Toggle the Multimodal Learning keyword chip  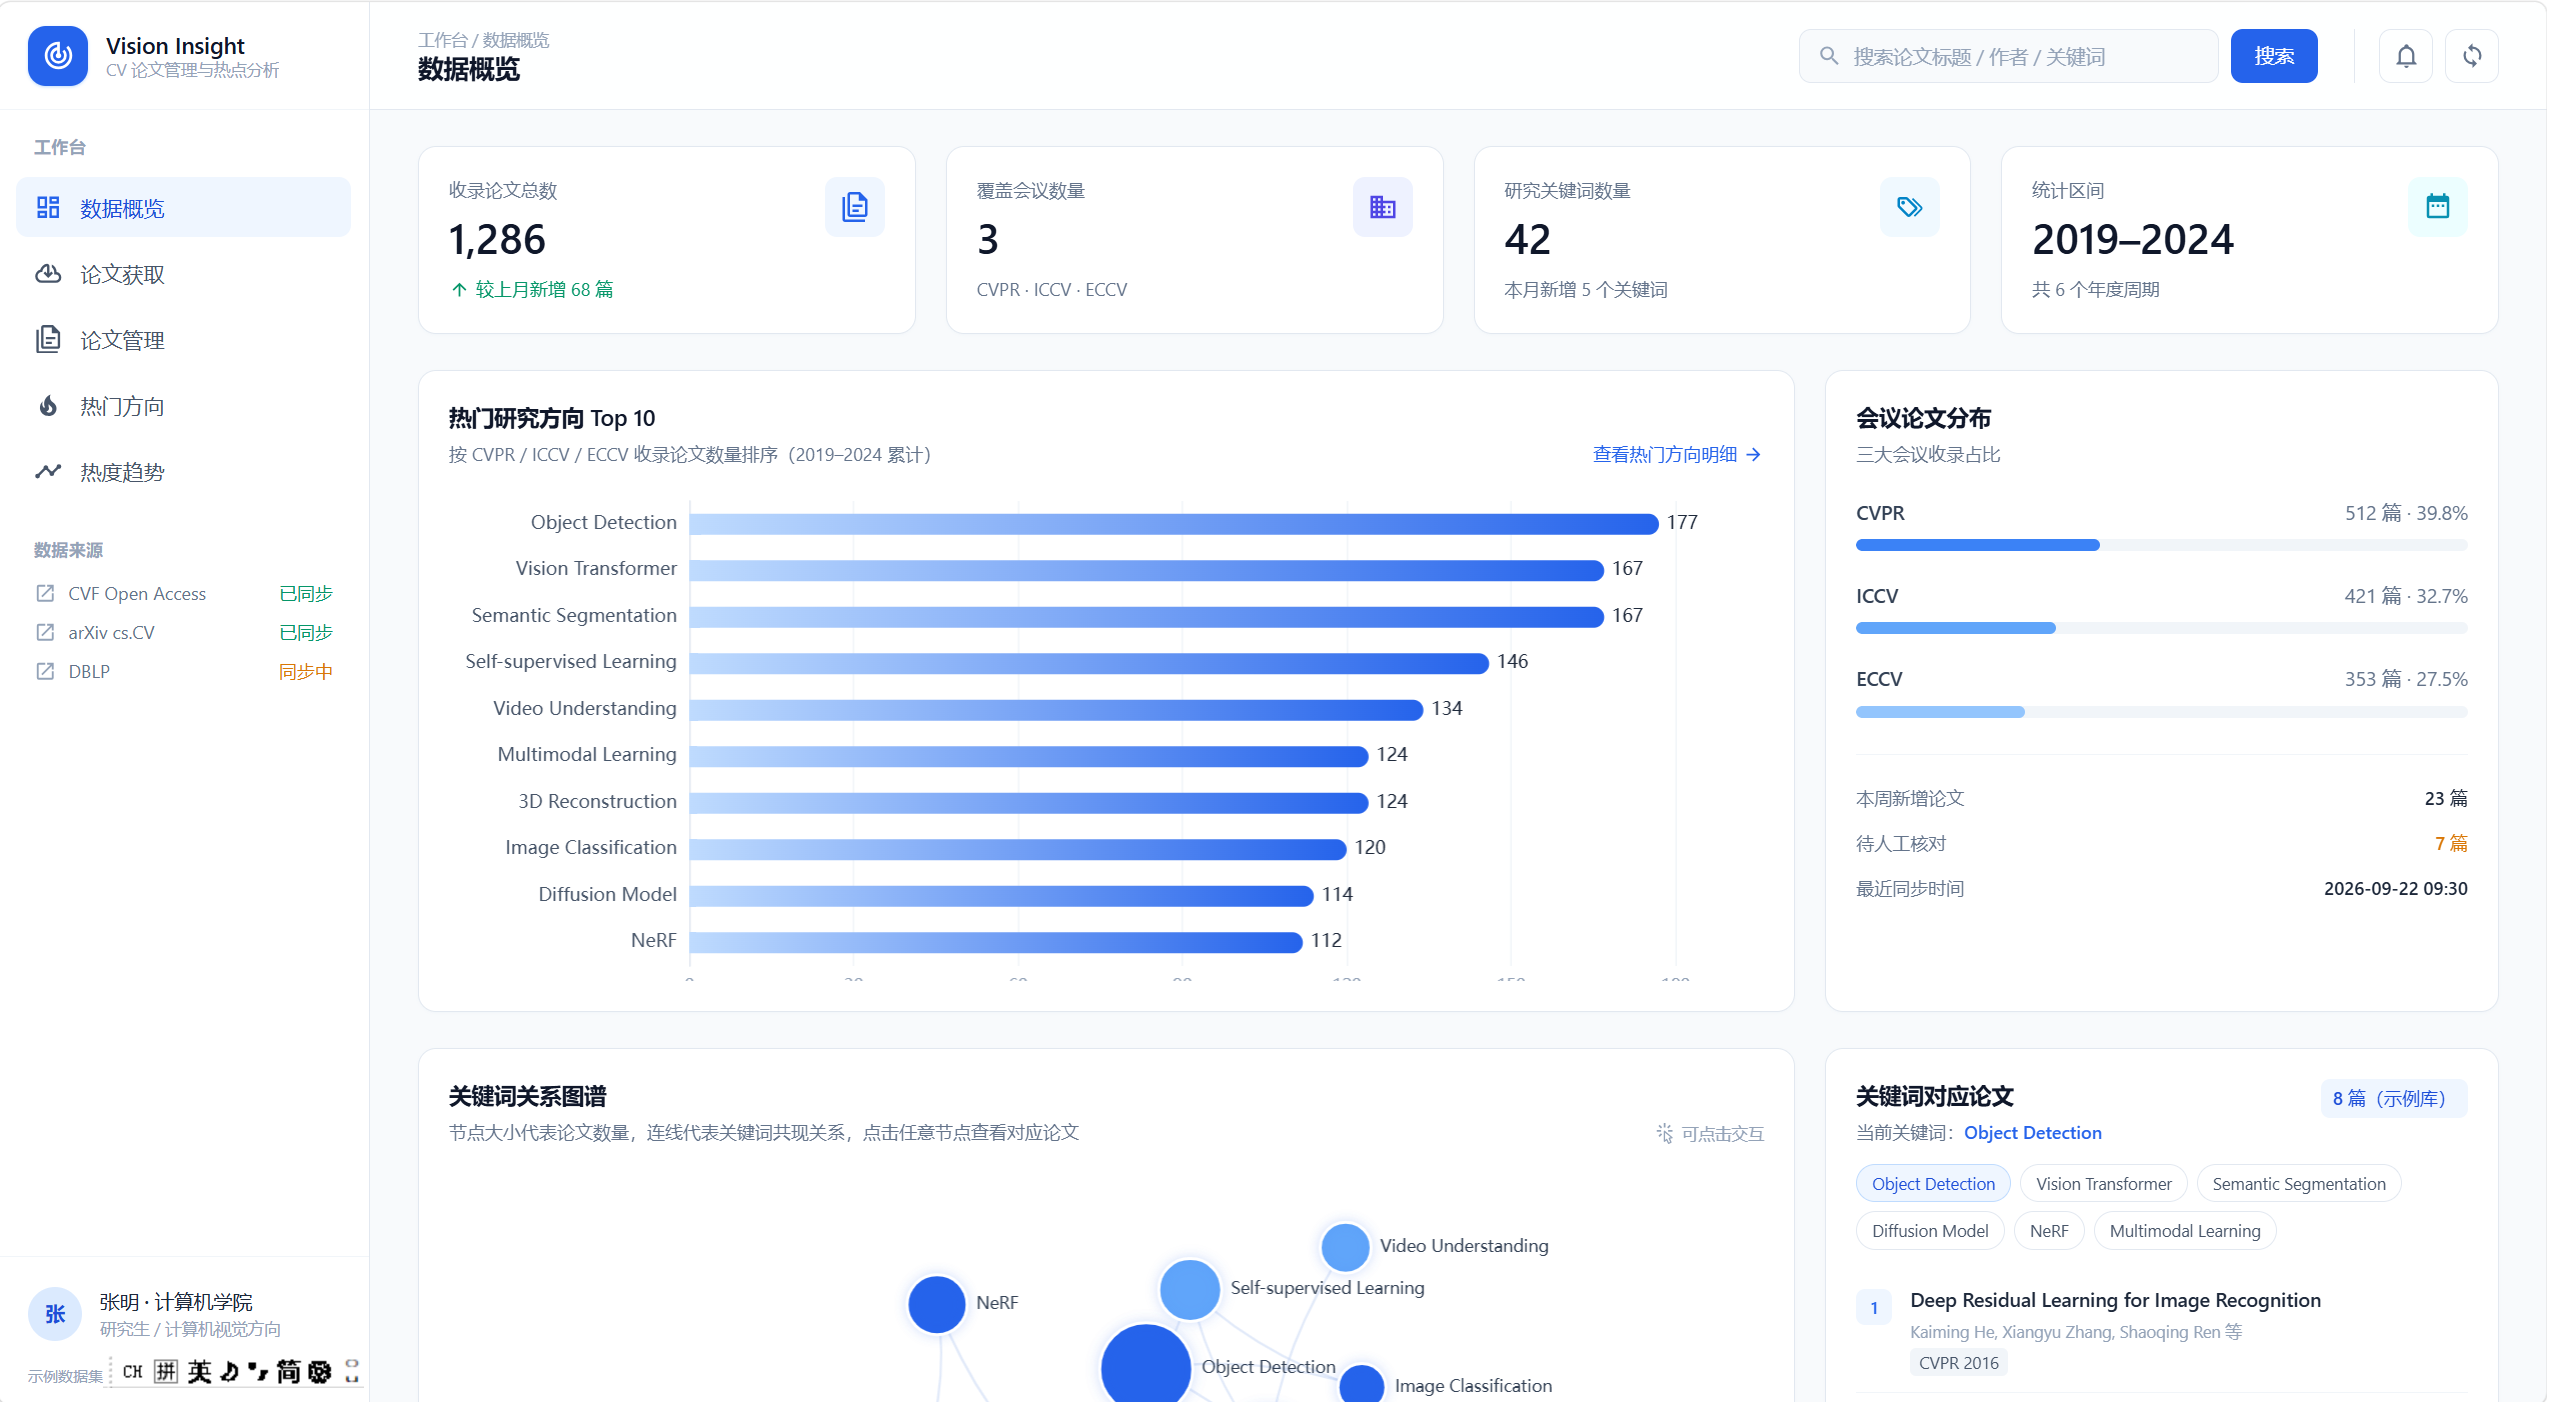coord(2184,1230)
